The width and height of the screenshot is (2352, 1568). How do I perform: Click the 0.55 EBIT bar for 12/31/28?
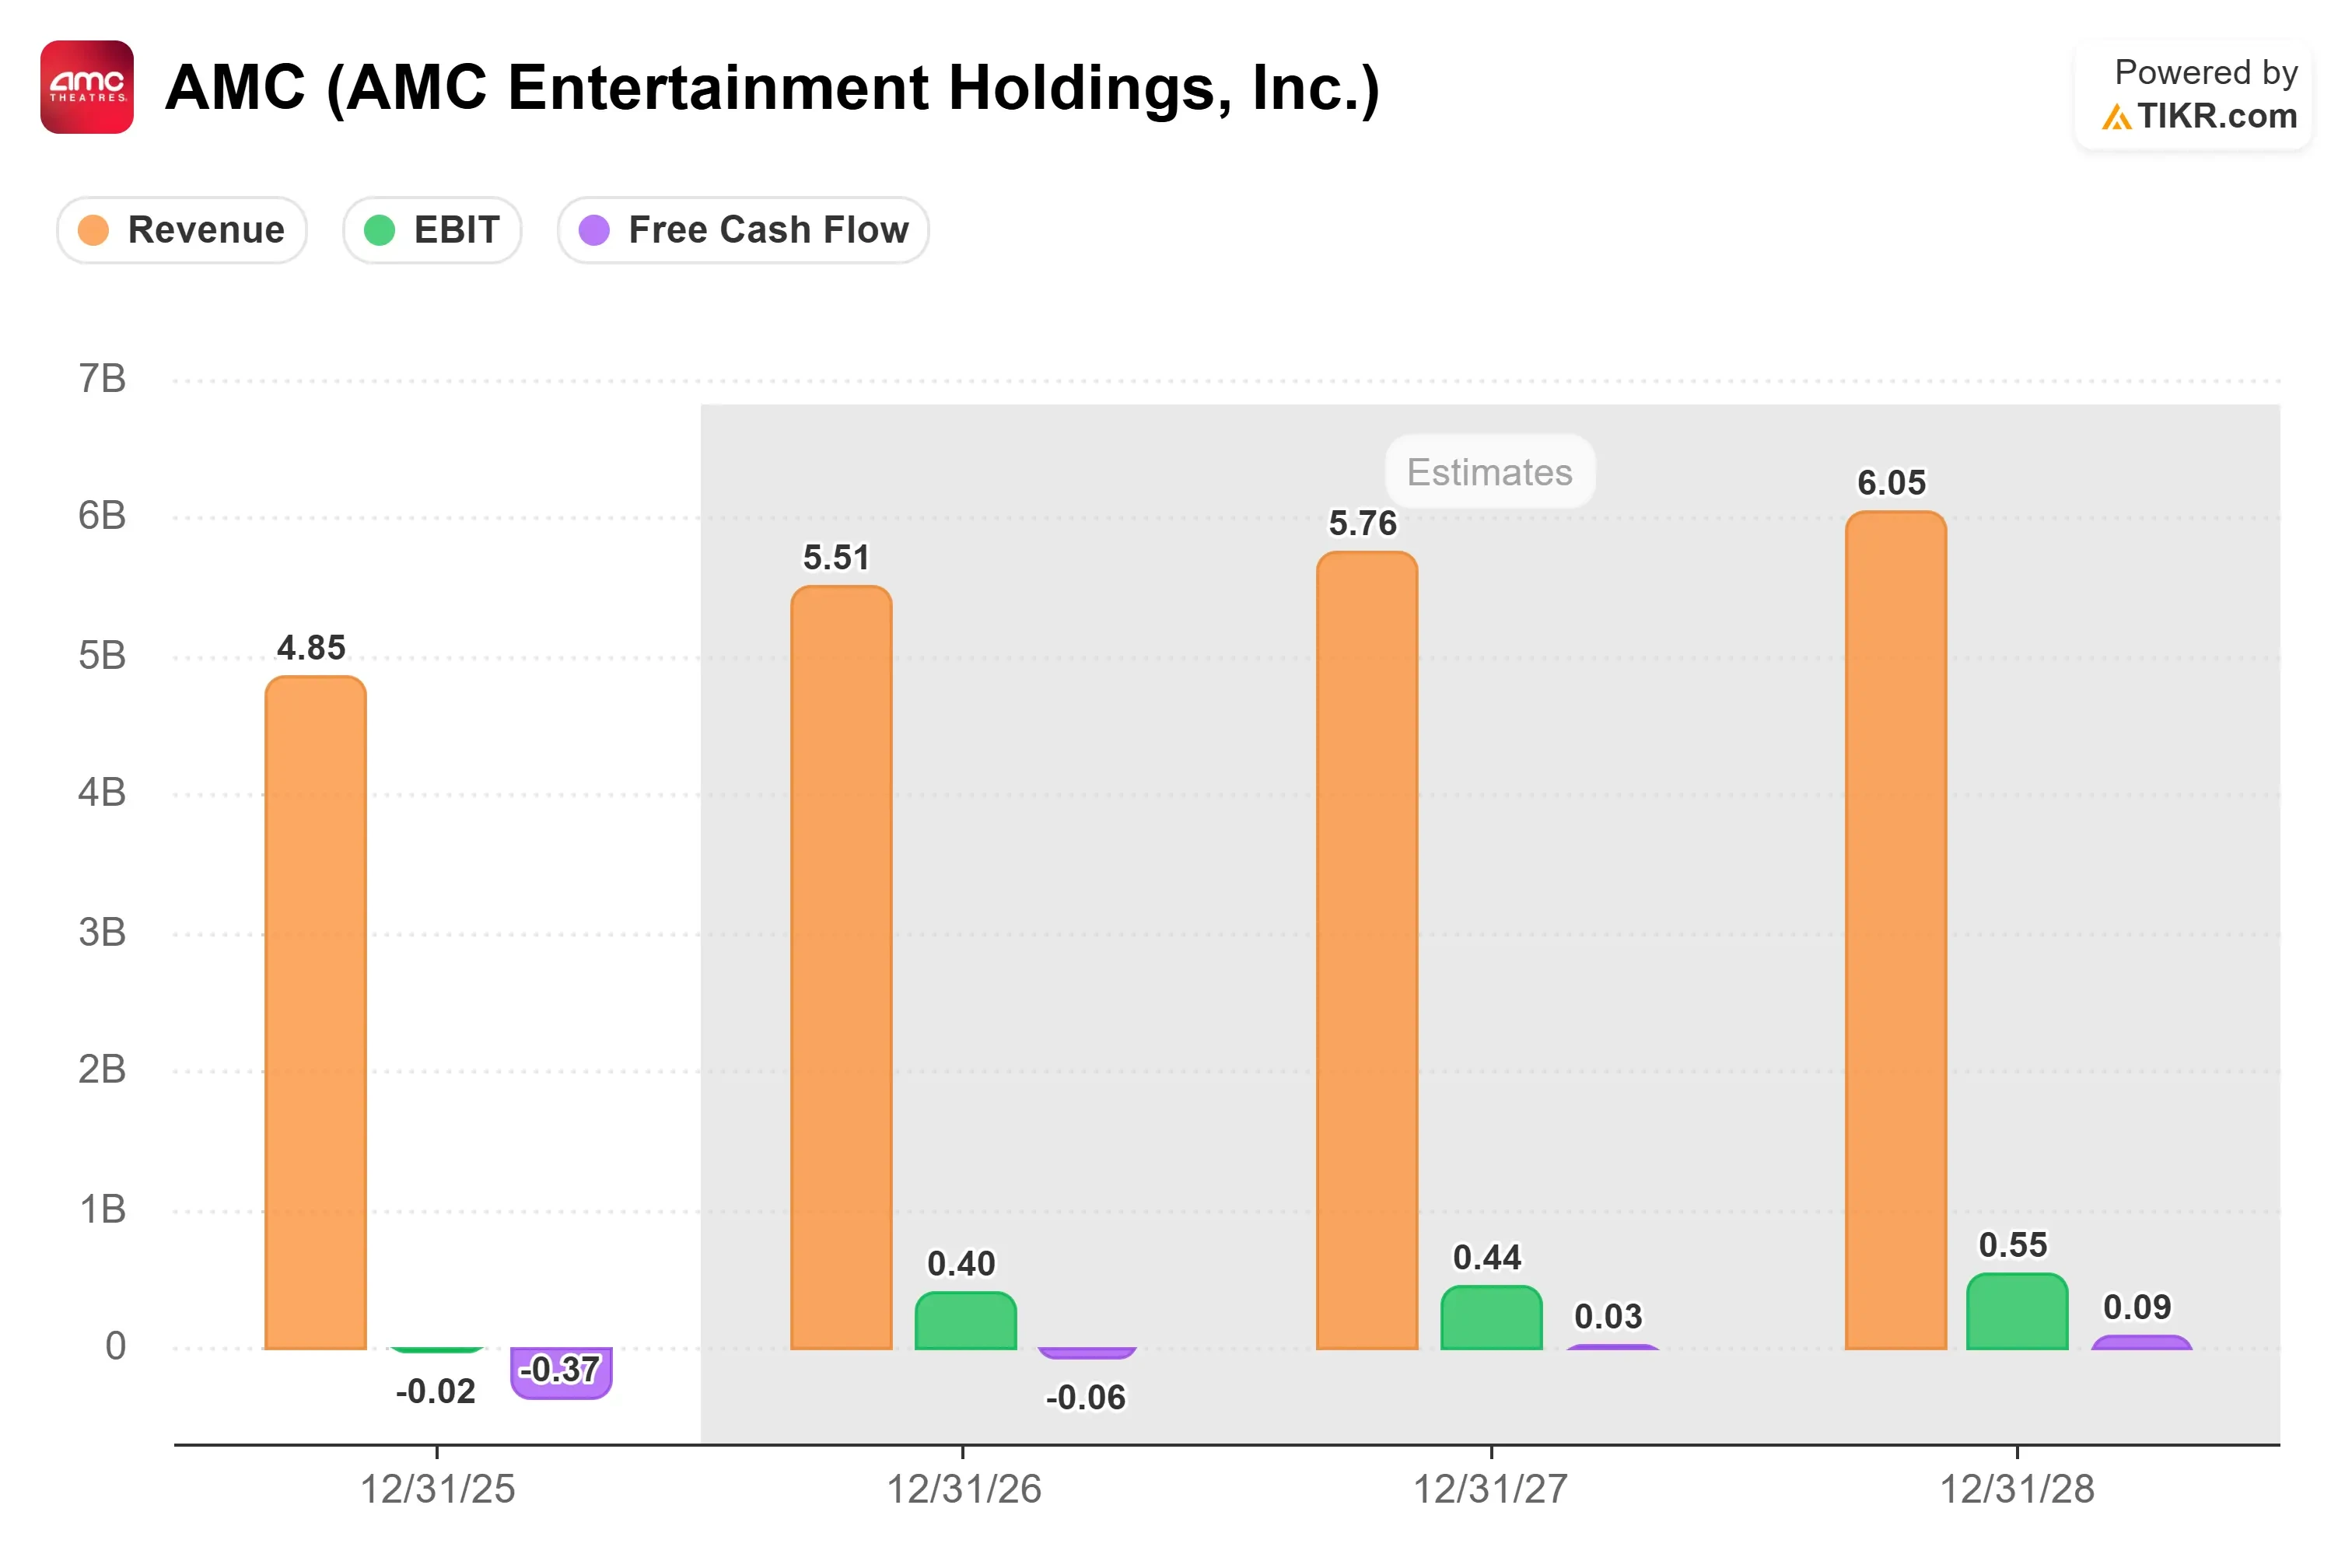coord(2017,1311)
